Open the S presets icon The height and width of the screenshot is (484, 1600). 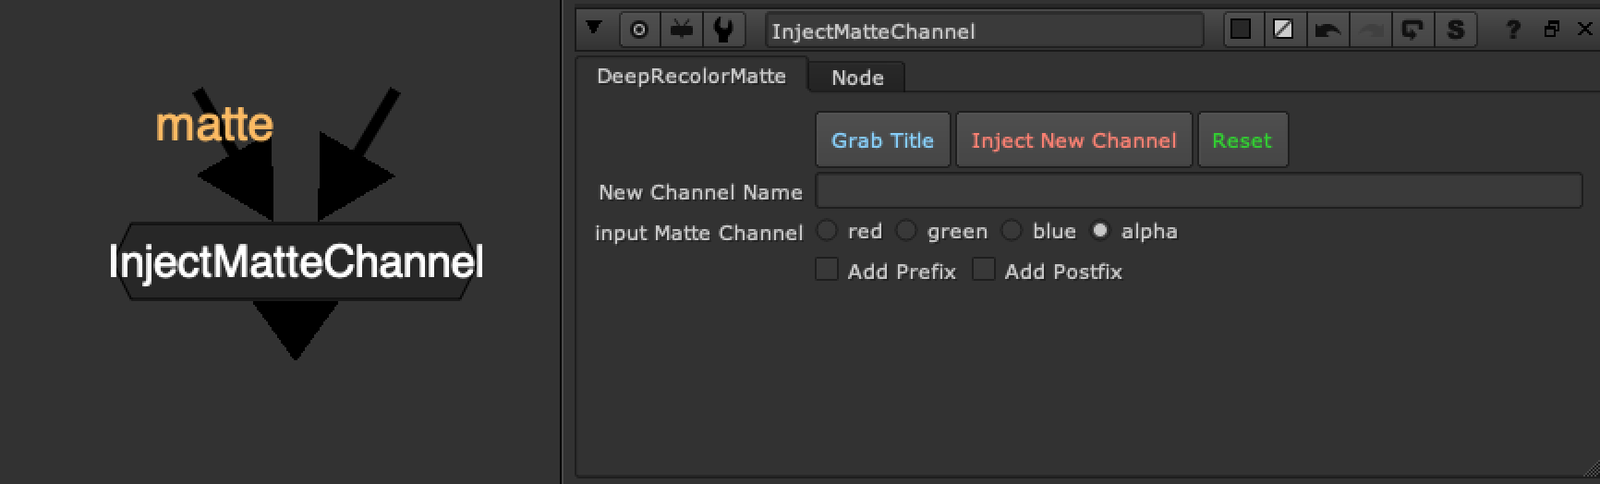pos(1455,30)
